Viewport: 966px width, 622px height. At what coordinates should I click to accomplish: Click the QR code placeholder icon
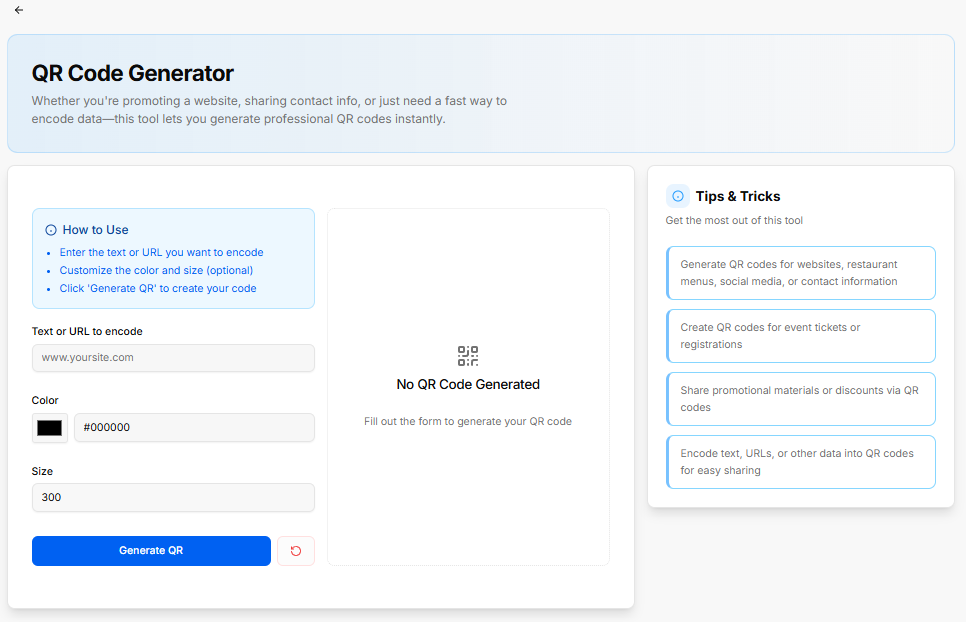[x=468, y=356]
